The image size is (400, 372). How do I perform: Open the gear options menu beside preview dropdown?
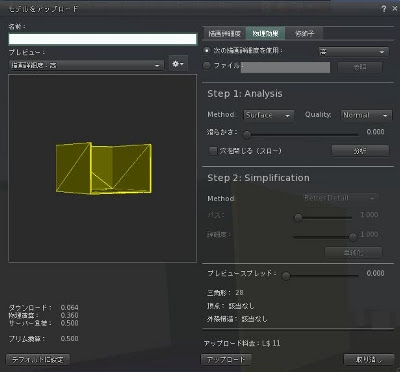178,63
